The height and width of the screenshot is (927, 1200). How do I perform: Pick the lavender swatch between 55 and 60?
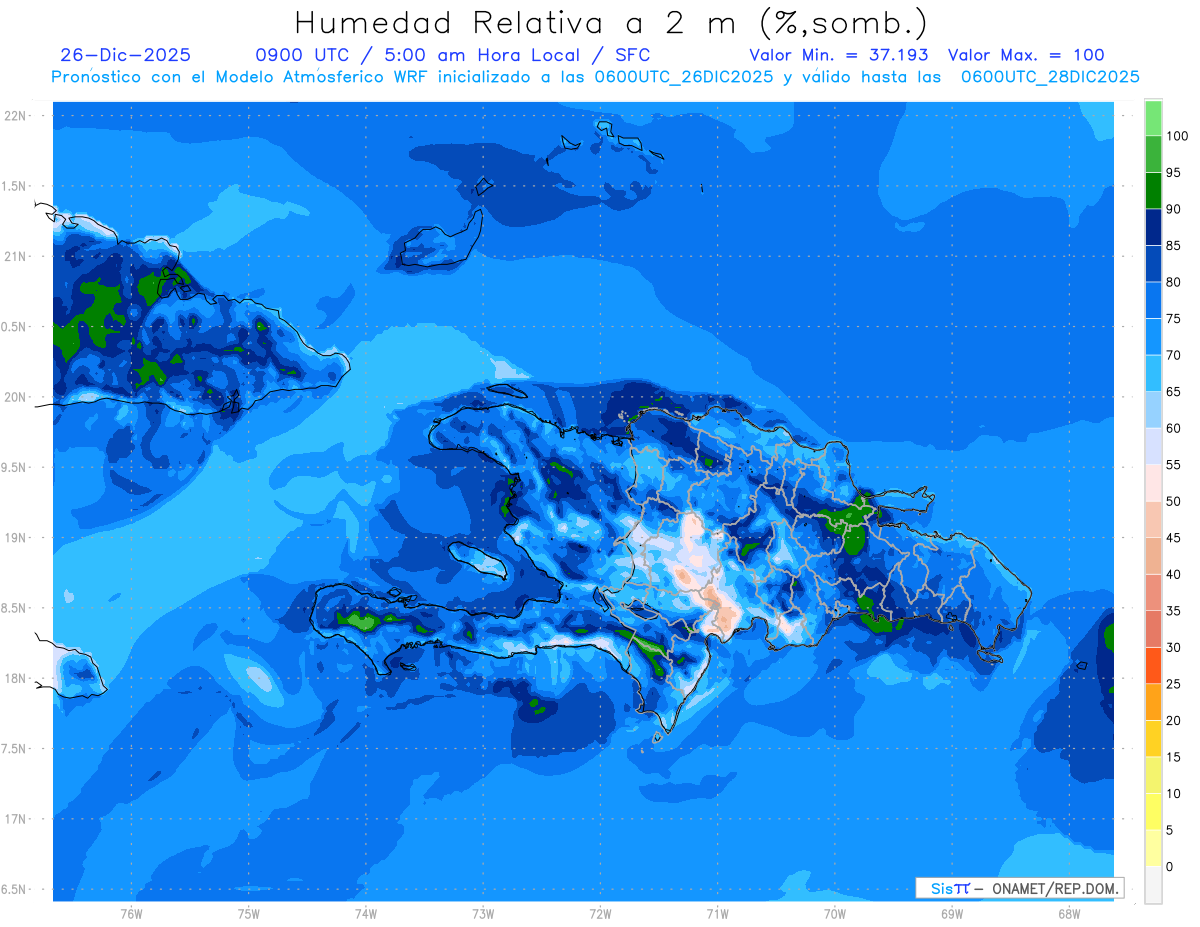click(x=1153, y=446)
